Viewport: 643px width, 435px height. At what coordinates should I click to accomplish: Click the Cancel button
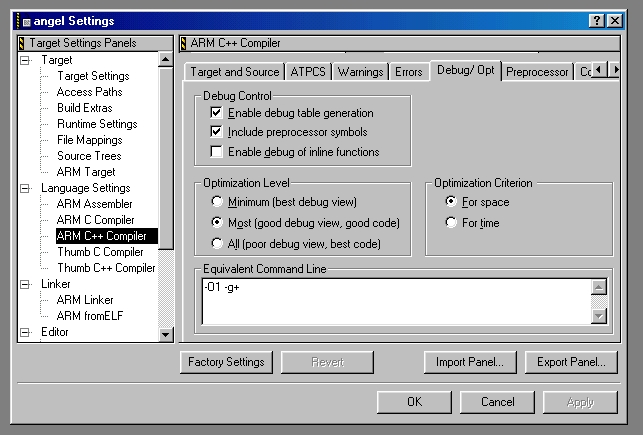pos(497,402)
